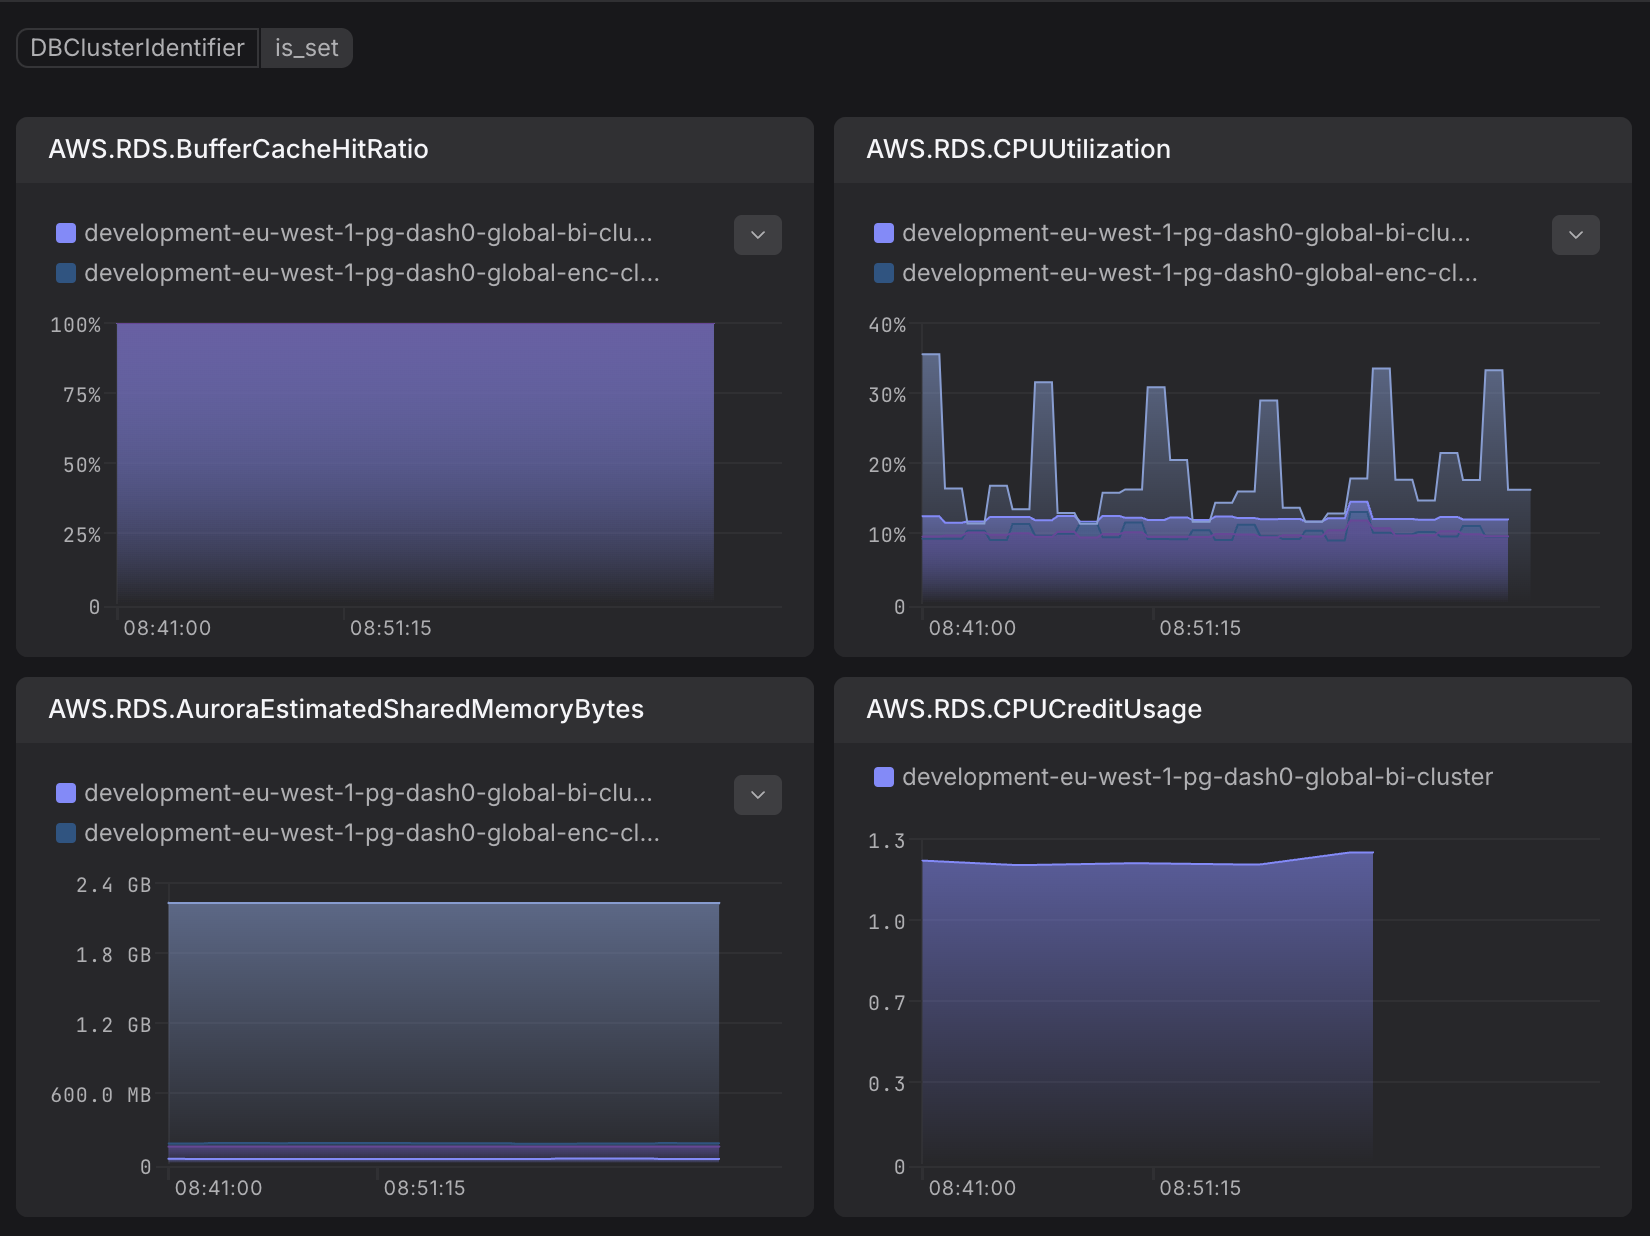Click blue enc-cl swatch in BufferCacheHitRatio legend
The image size is (1650, 1236).
[66, 273]
